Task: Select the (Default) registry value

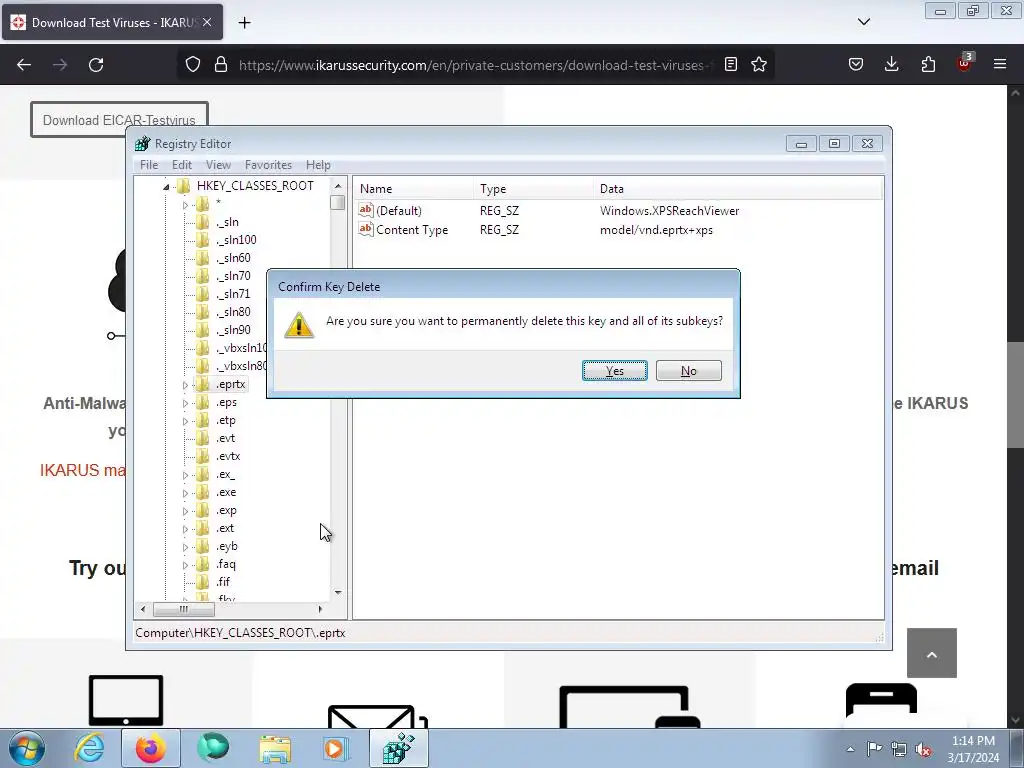Action: (x=390, y=210)
